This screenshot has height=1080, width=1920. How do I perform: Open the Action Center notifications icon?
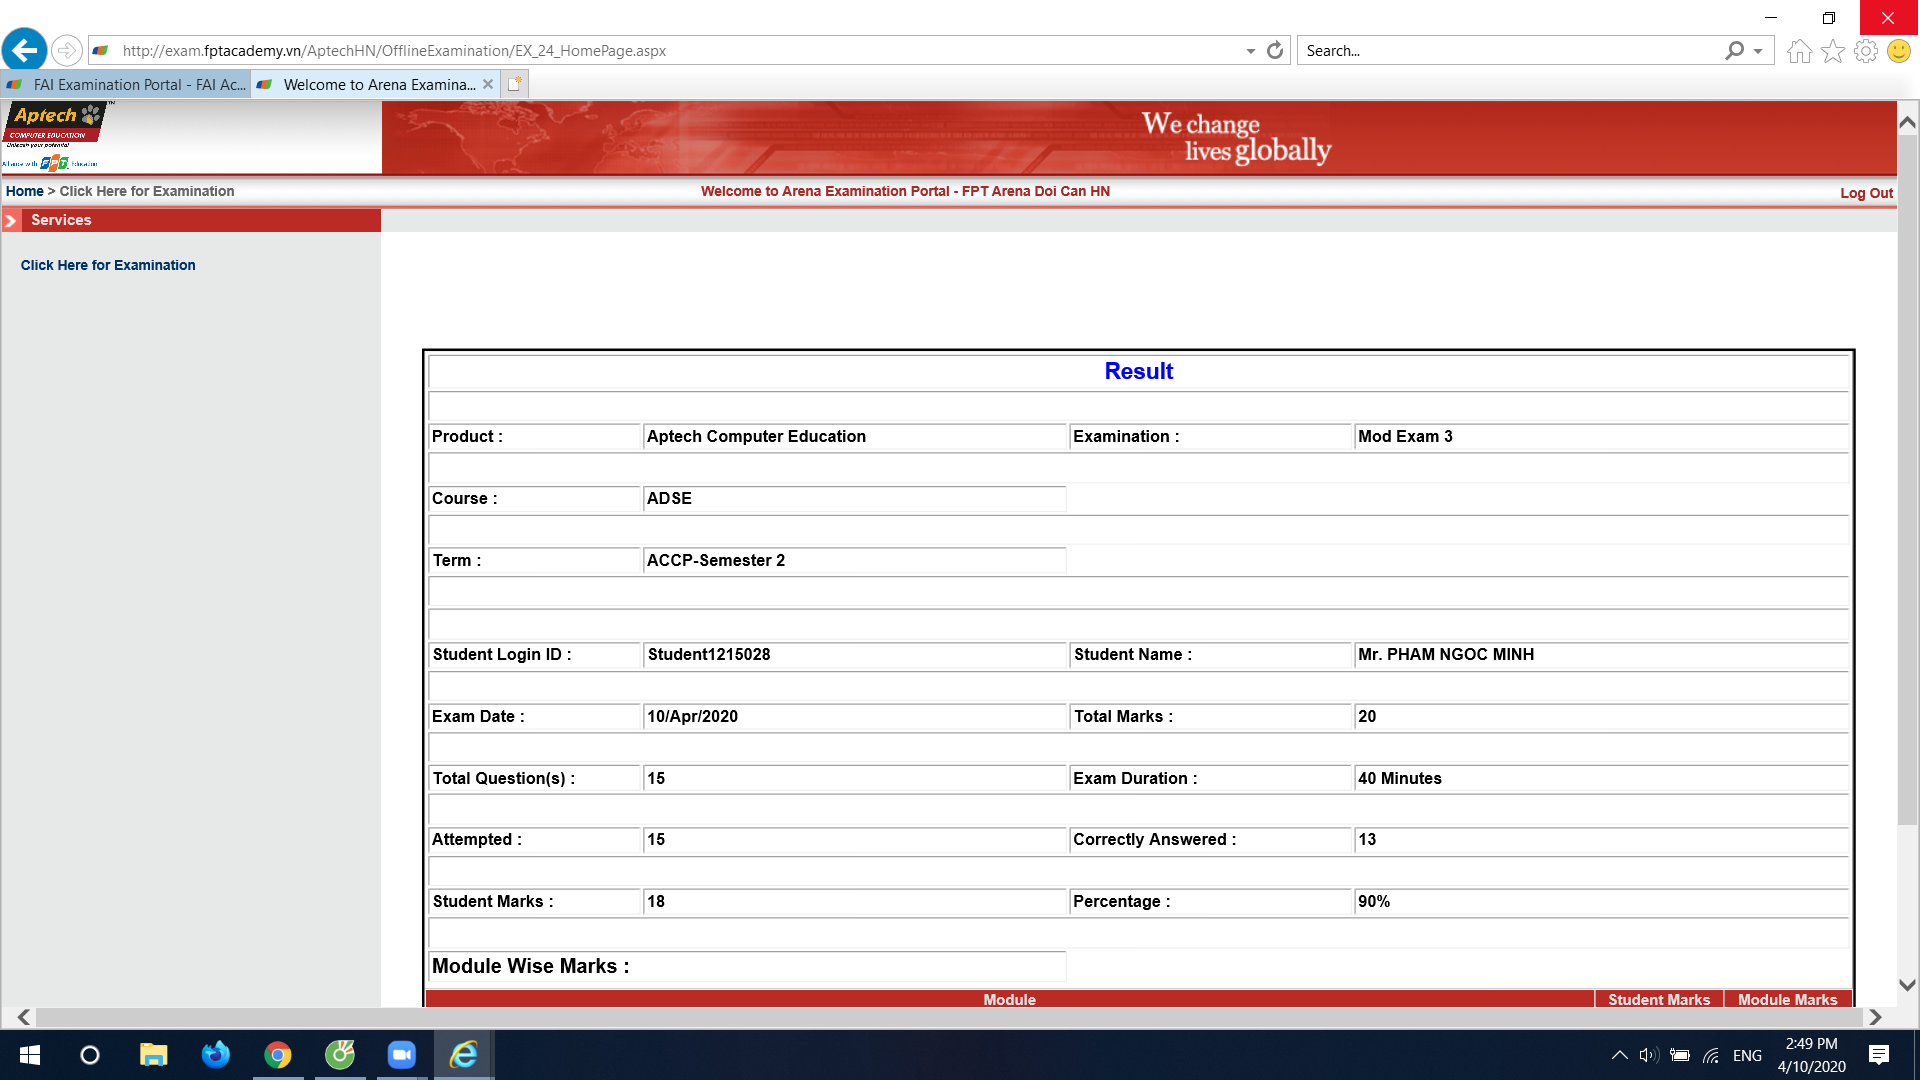(x=1879, y=1055)
